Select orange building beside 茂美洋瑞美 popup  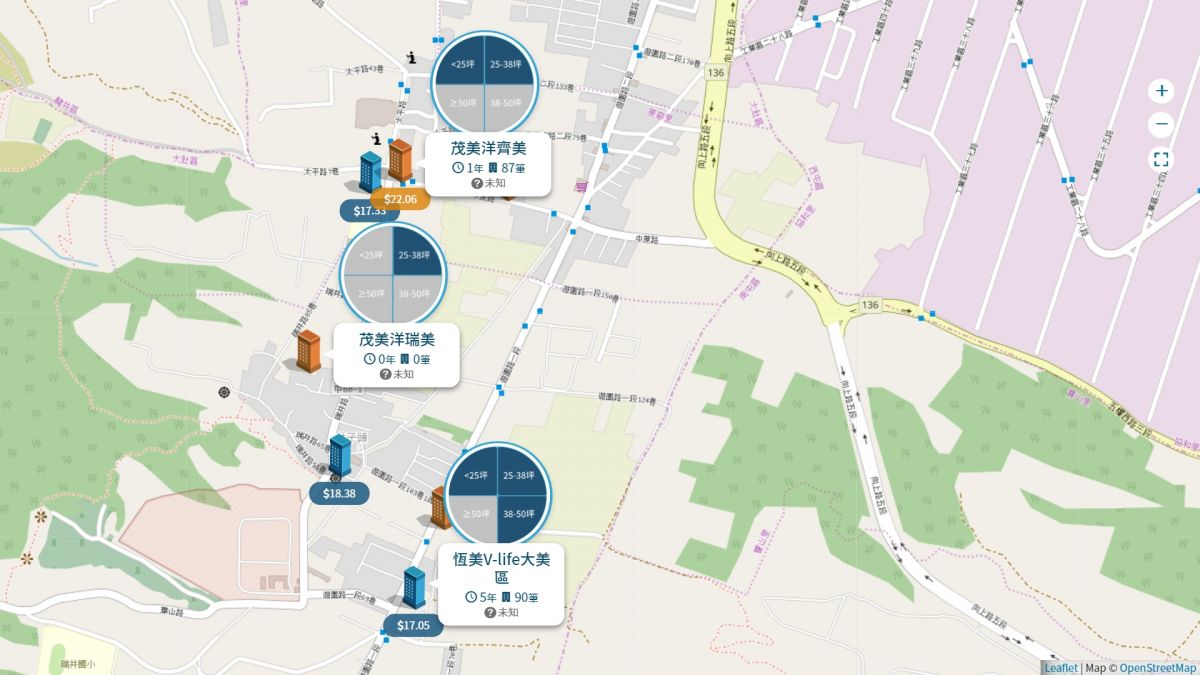click(x=309, y=351)
